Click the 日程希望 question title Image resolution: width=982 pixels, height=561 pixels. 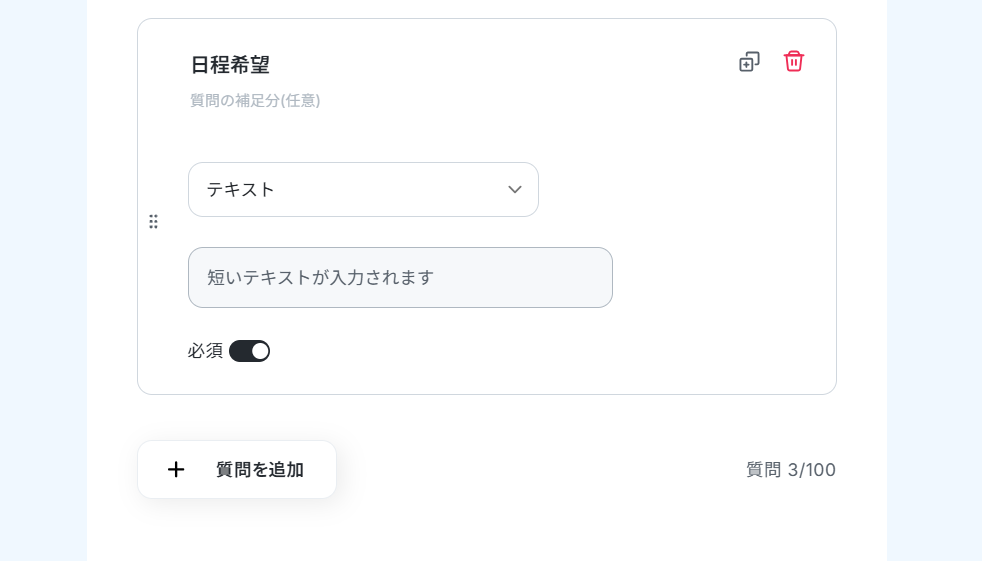click(x=230, y=65)
